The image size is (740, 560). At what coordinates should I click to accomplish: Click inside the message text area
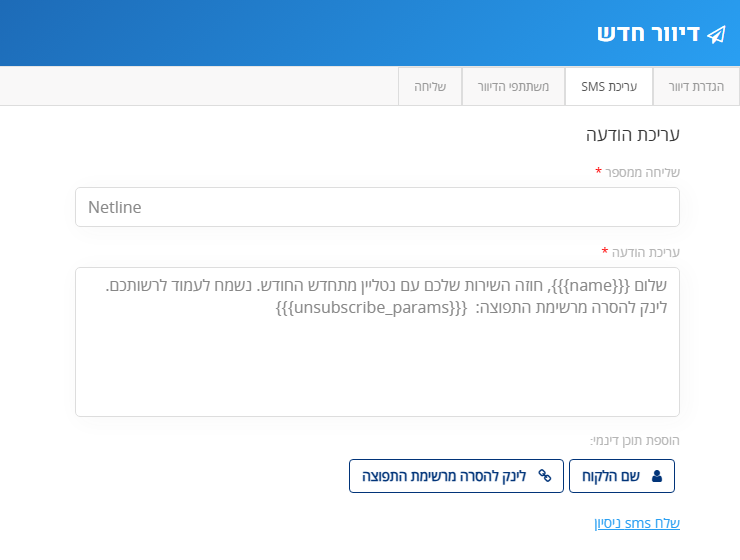coord(377,342)
